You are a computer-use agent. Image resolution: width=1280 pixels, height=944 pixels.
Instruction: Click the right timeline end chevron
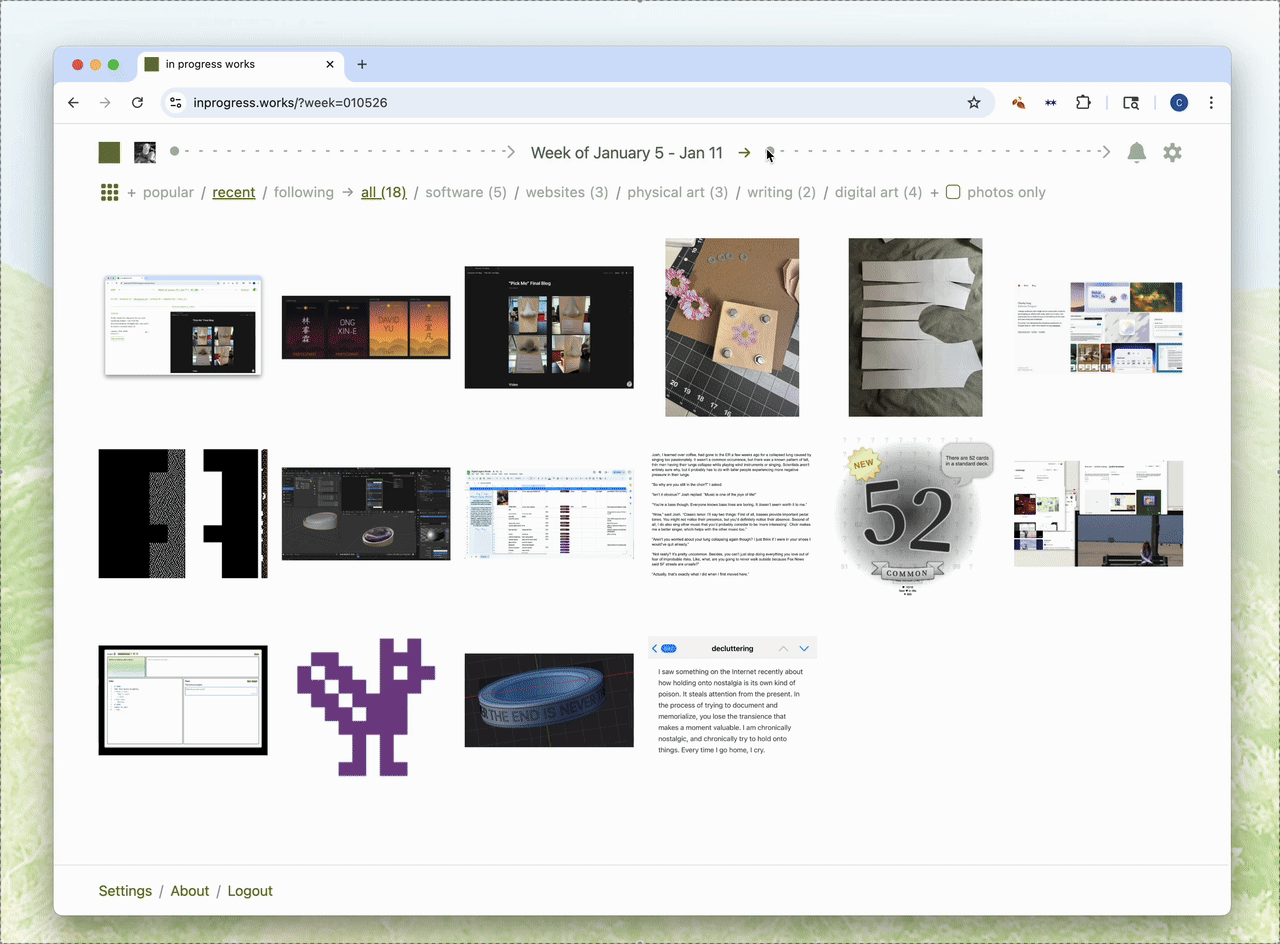[x=1106, y=152]
